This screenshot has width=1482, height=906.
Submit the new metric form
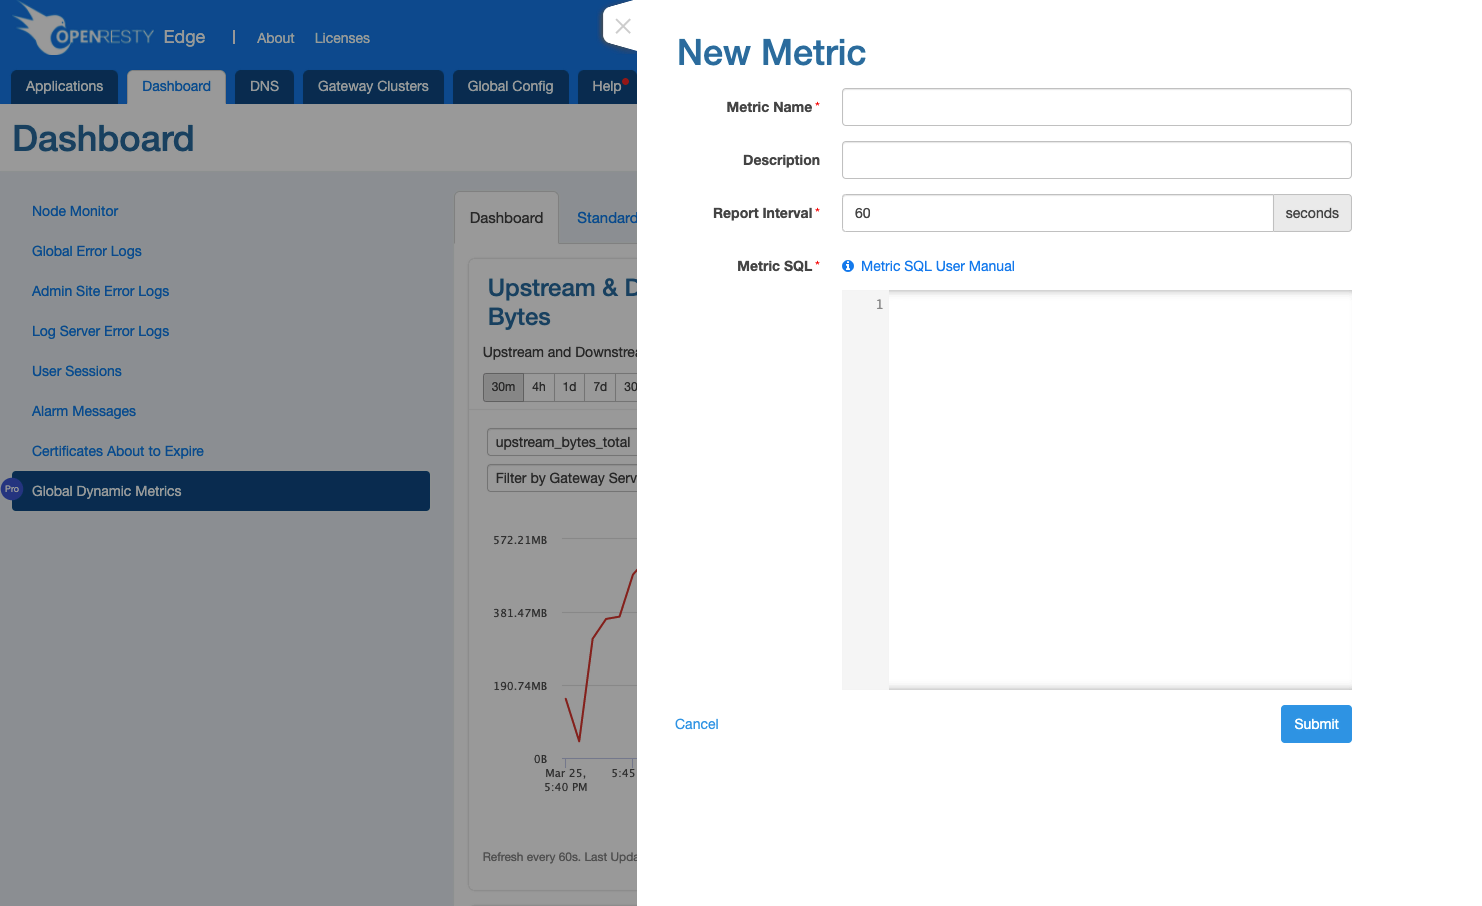pos(1316,724)
